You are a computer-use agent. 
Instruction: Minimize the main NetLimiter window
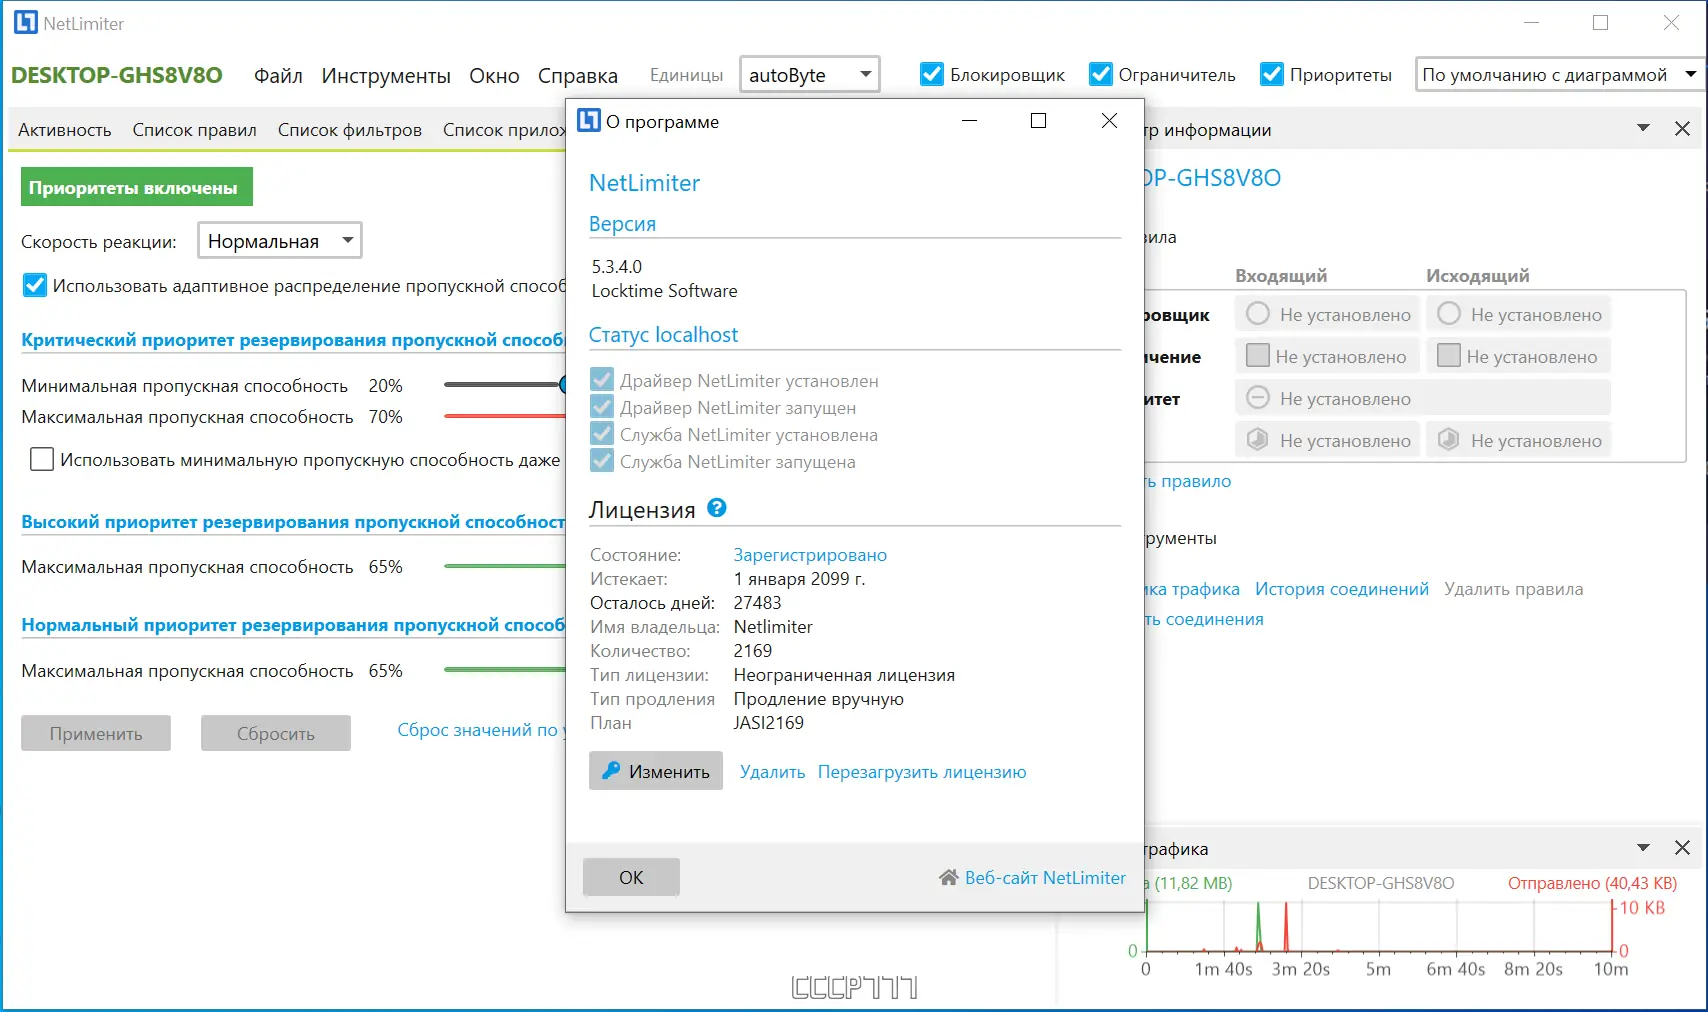pos(1531,23)
